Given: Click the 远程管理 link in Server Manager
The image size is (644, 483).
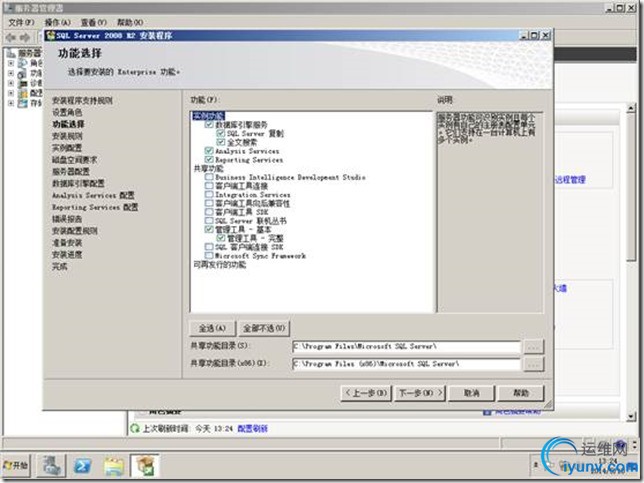Looking at the screenshot, I should point(570,179).
